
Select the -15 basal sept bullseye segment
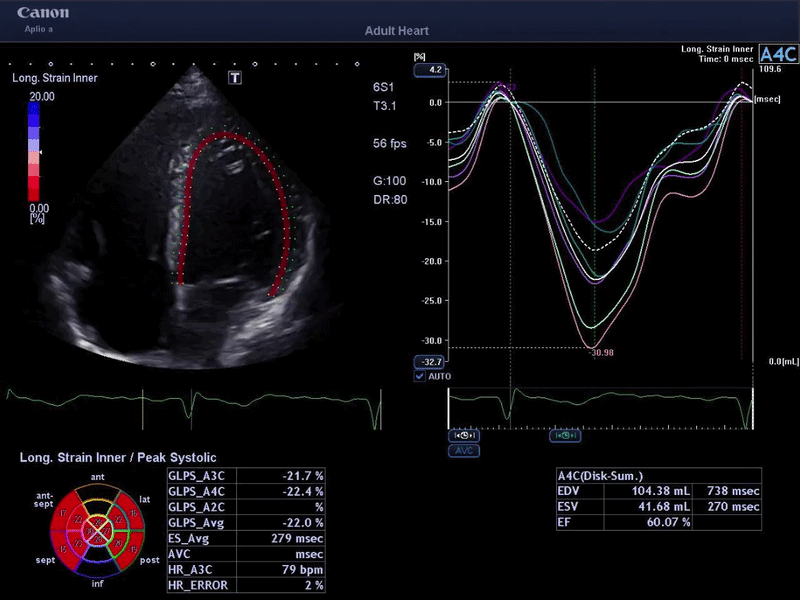pyautogui.click(x=63, y=549)
